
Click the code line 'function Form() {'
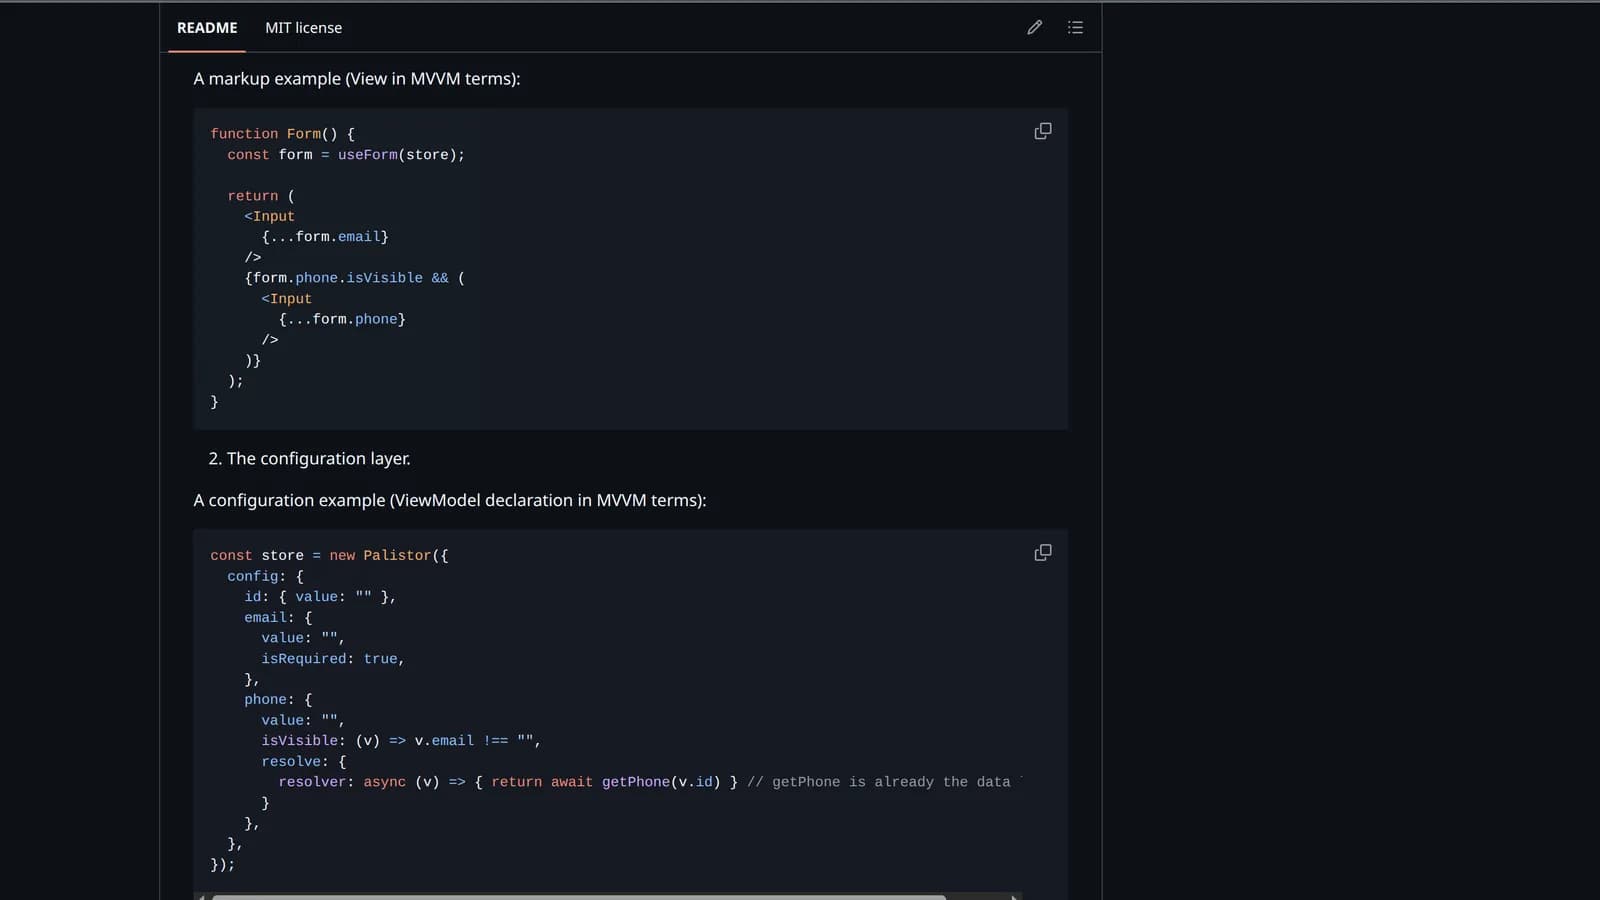coord(283,134)
